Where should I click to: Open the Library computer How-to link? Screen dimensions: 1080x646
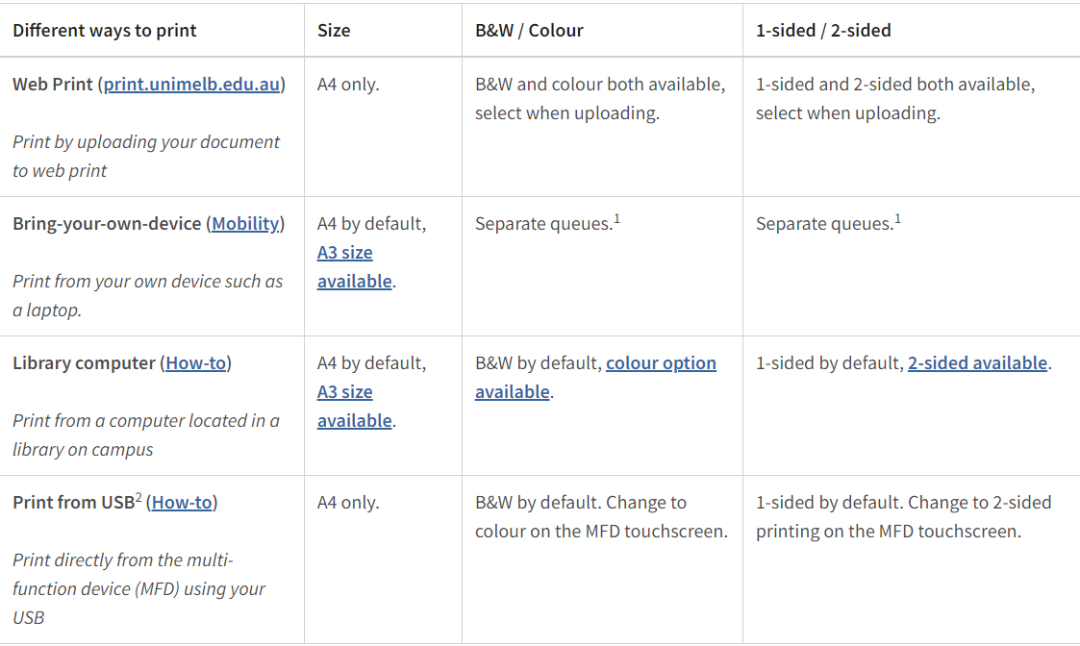(x=196, y=363)
